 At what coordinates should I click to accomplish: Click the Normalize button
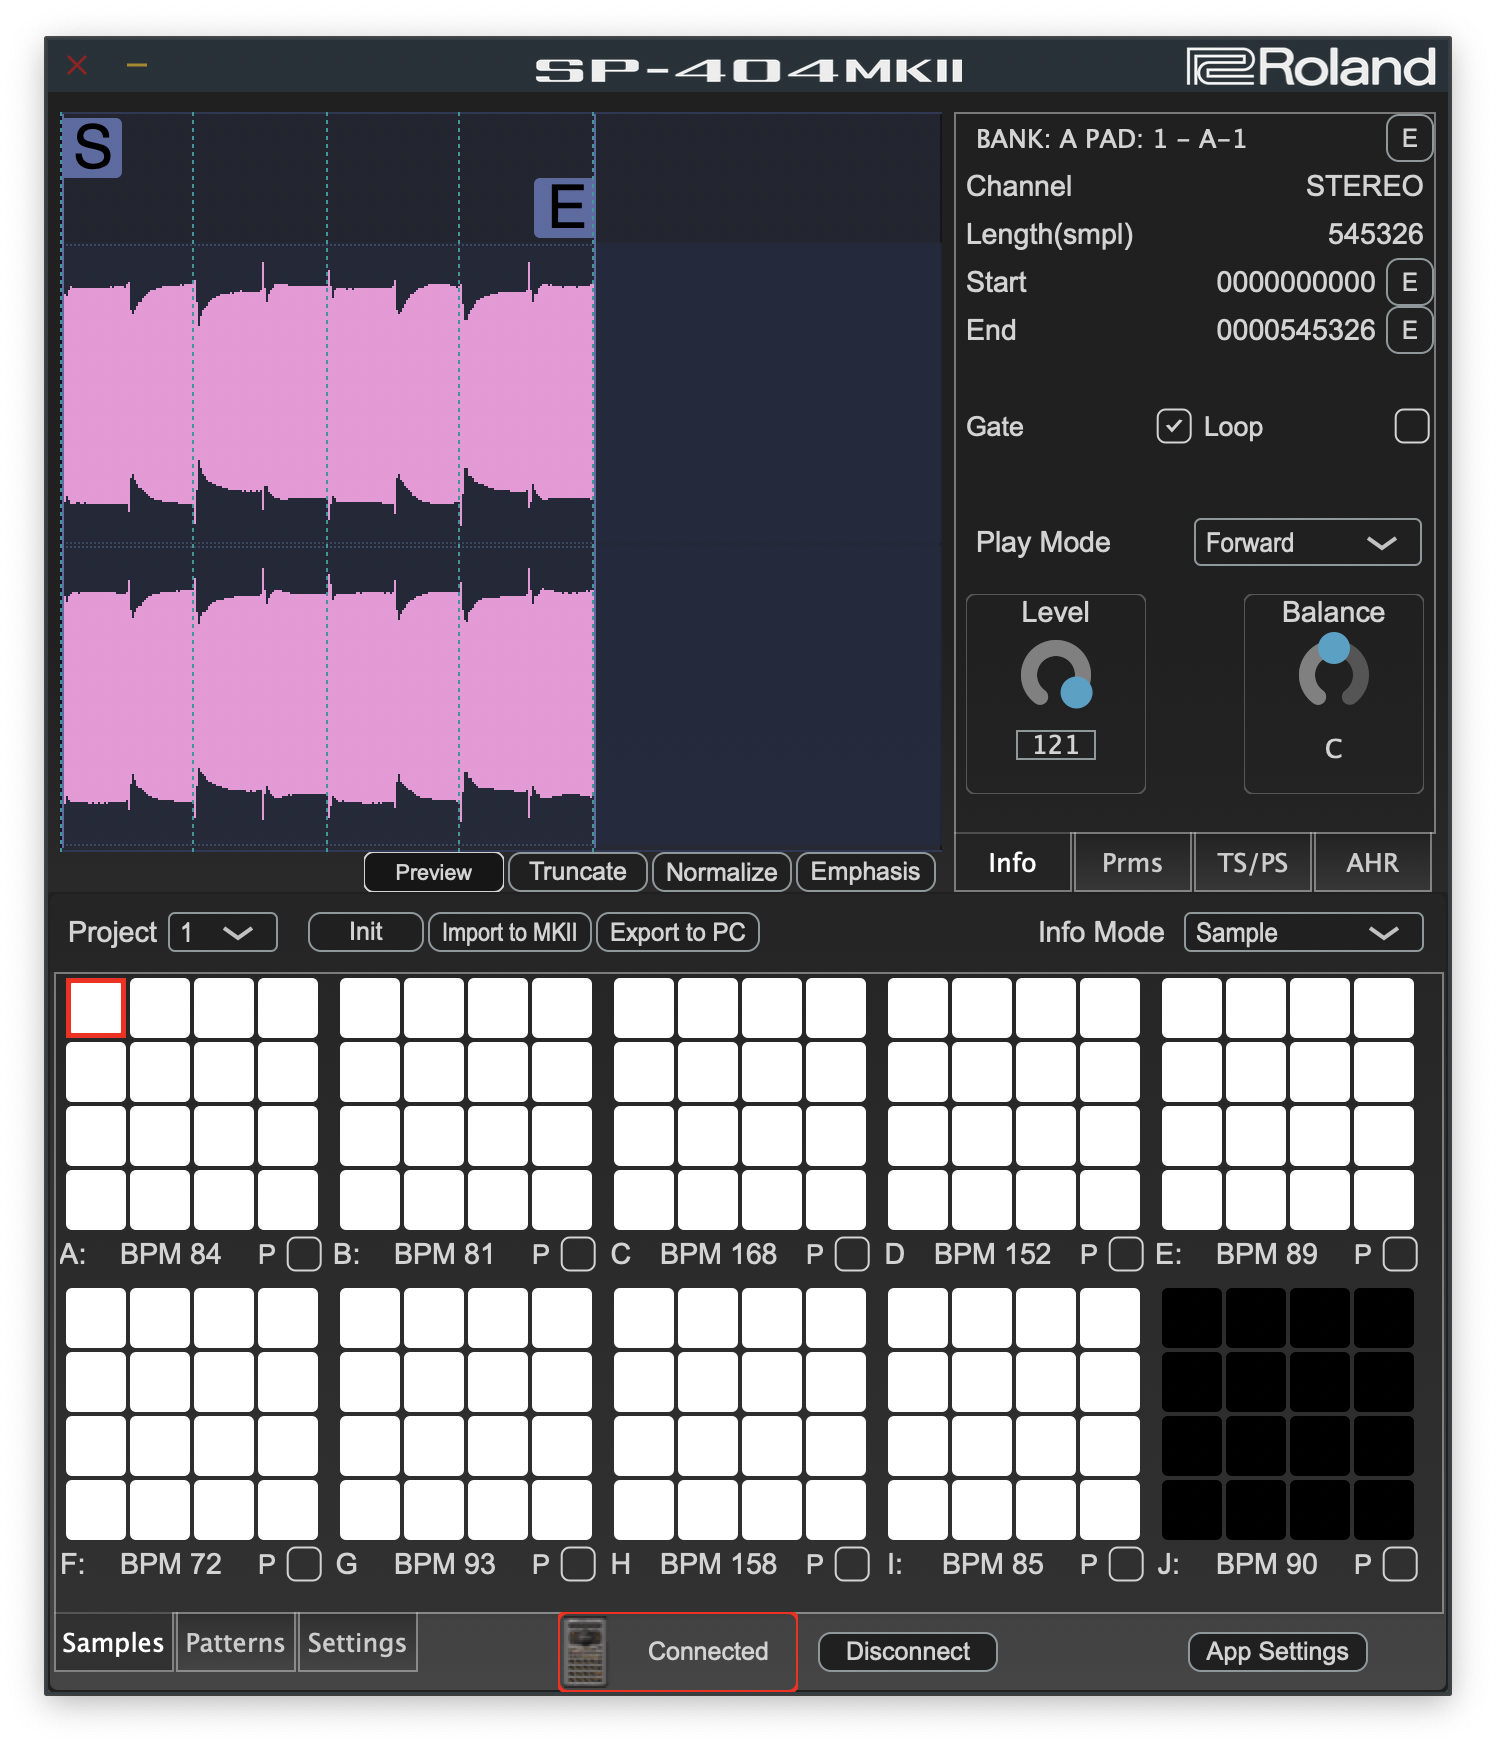pos(722,872)
